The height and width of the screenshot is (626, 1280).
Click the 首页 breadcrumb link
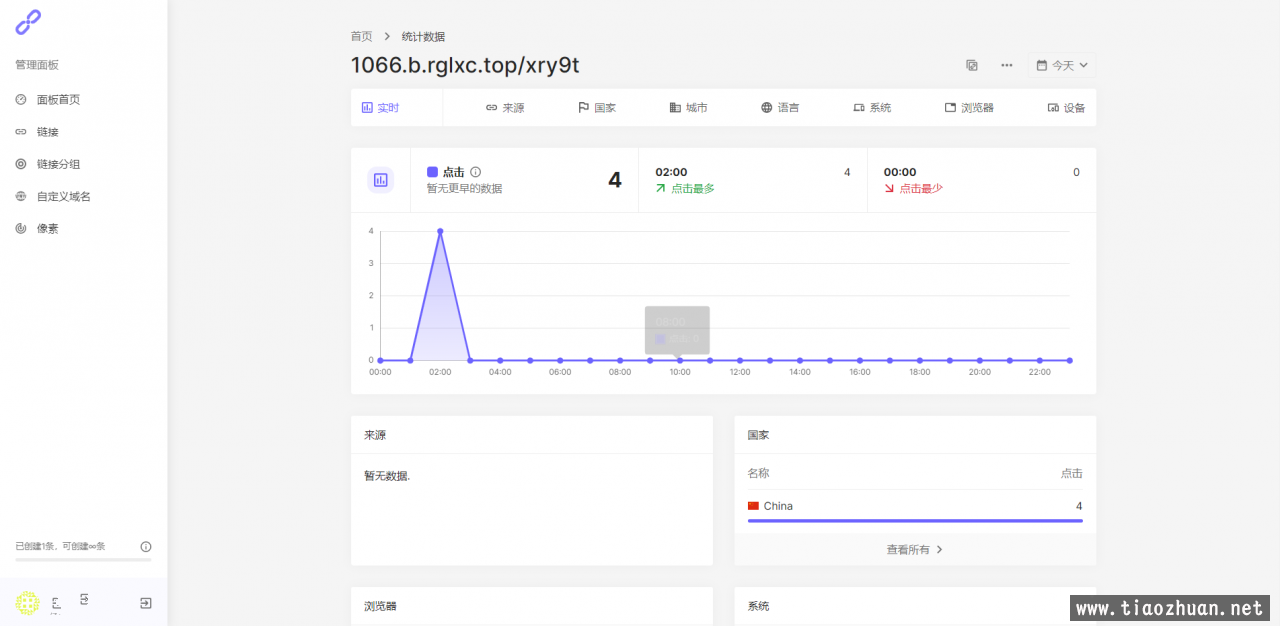(361, 36)
